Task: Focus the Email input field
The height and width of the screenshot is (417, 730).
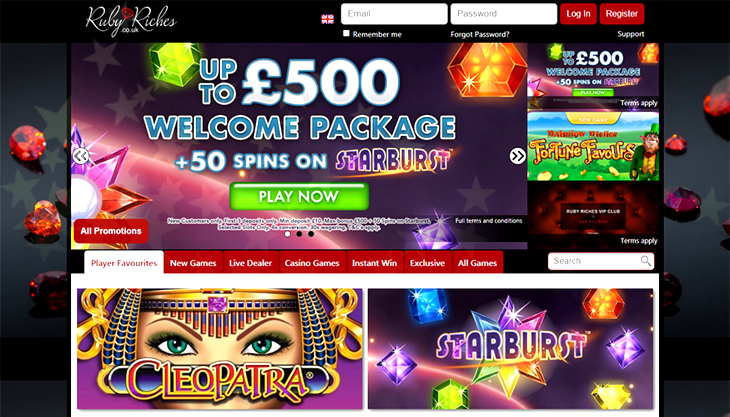Action: [x=394, y=14]
